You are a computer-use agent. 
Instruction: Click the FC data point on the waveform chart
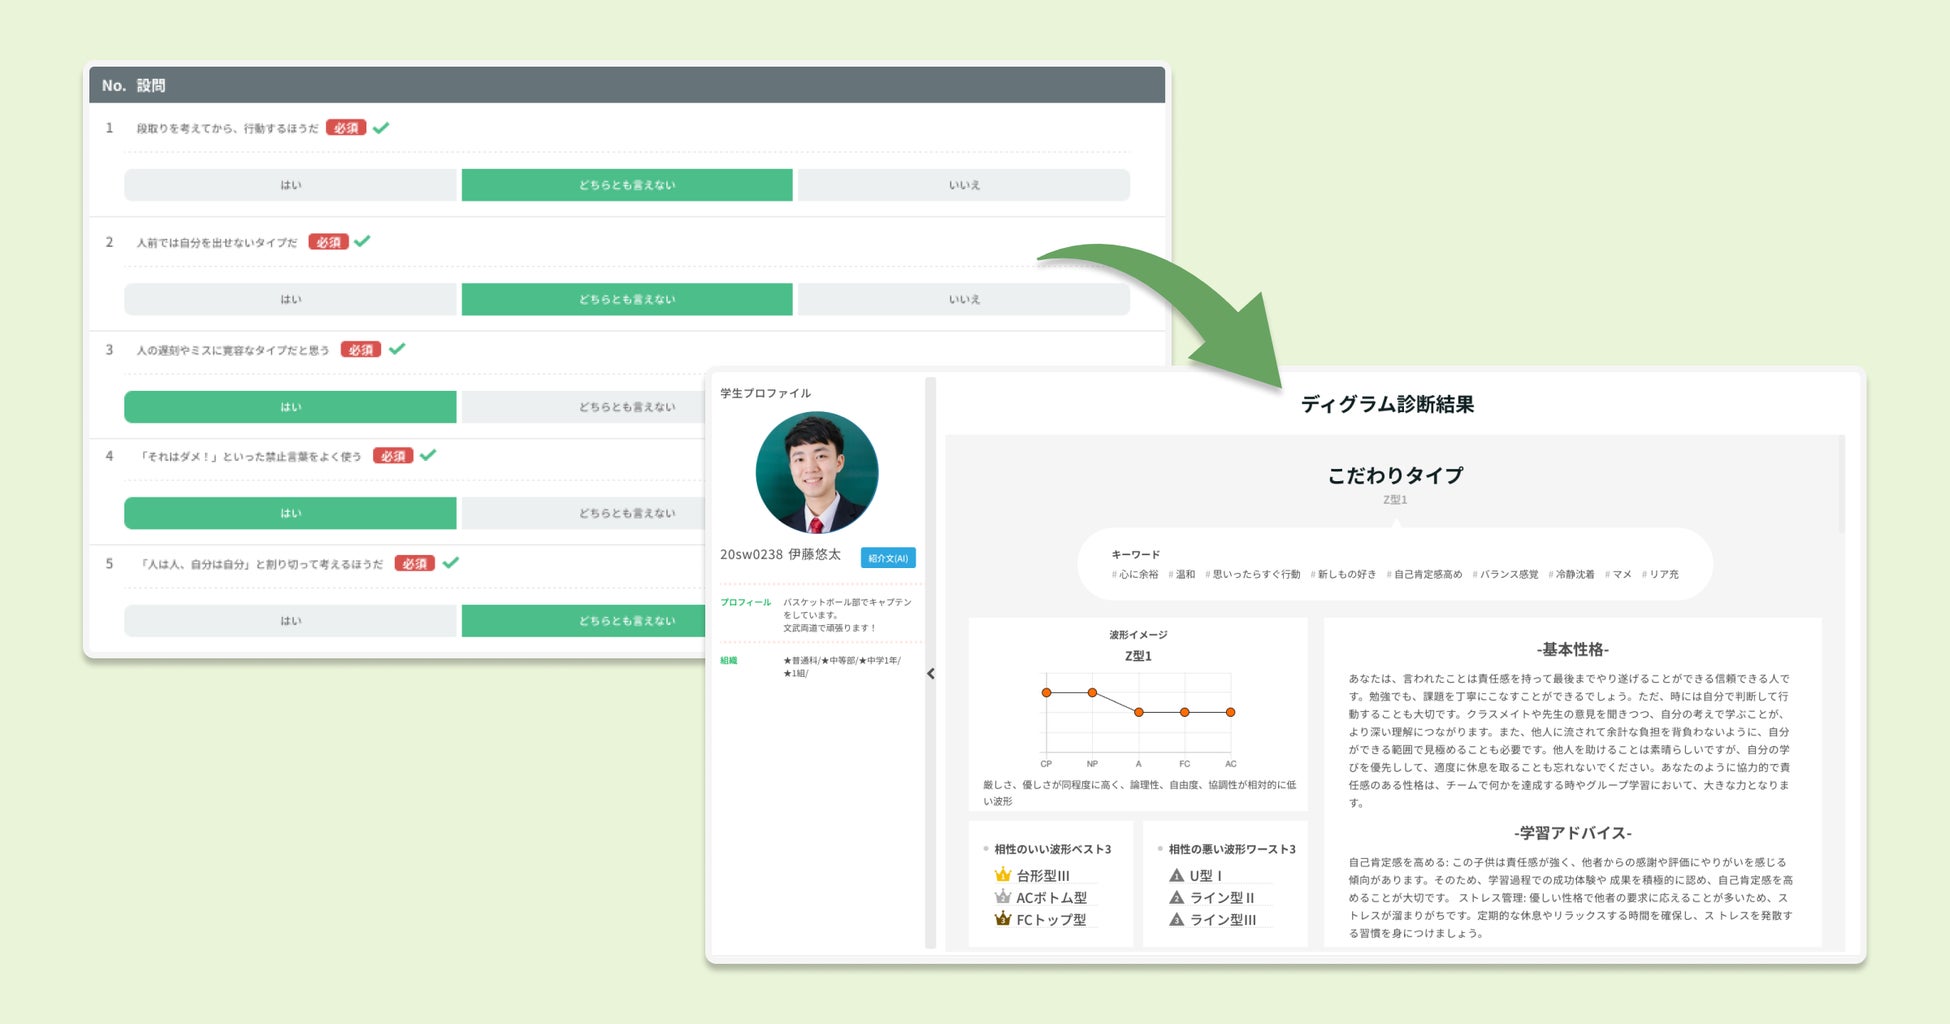[x=1185, y=712]
